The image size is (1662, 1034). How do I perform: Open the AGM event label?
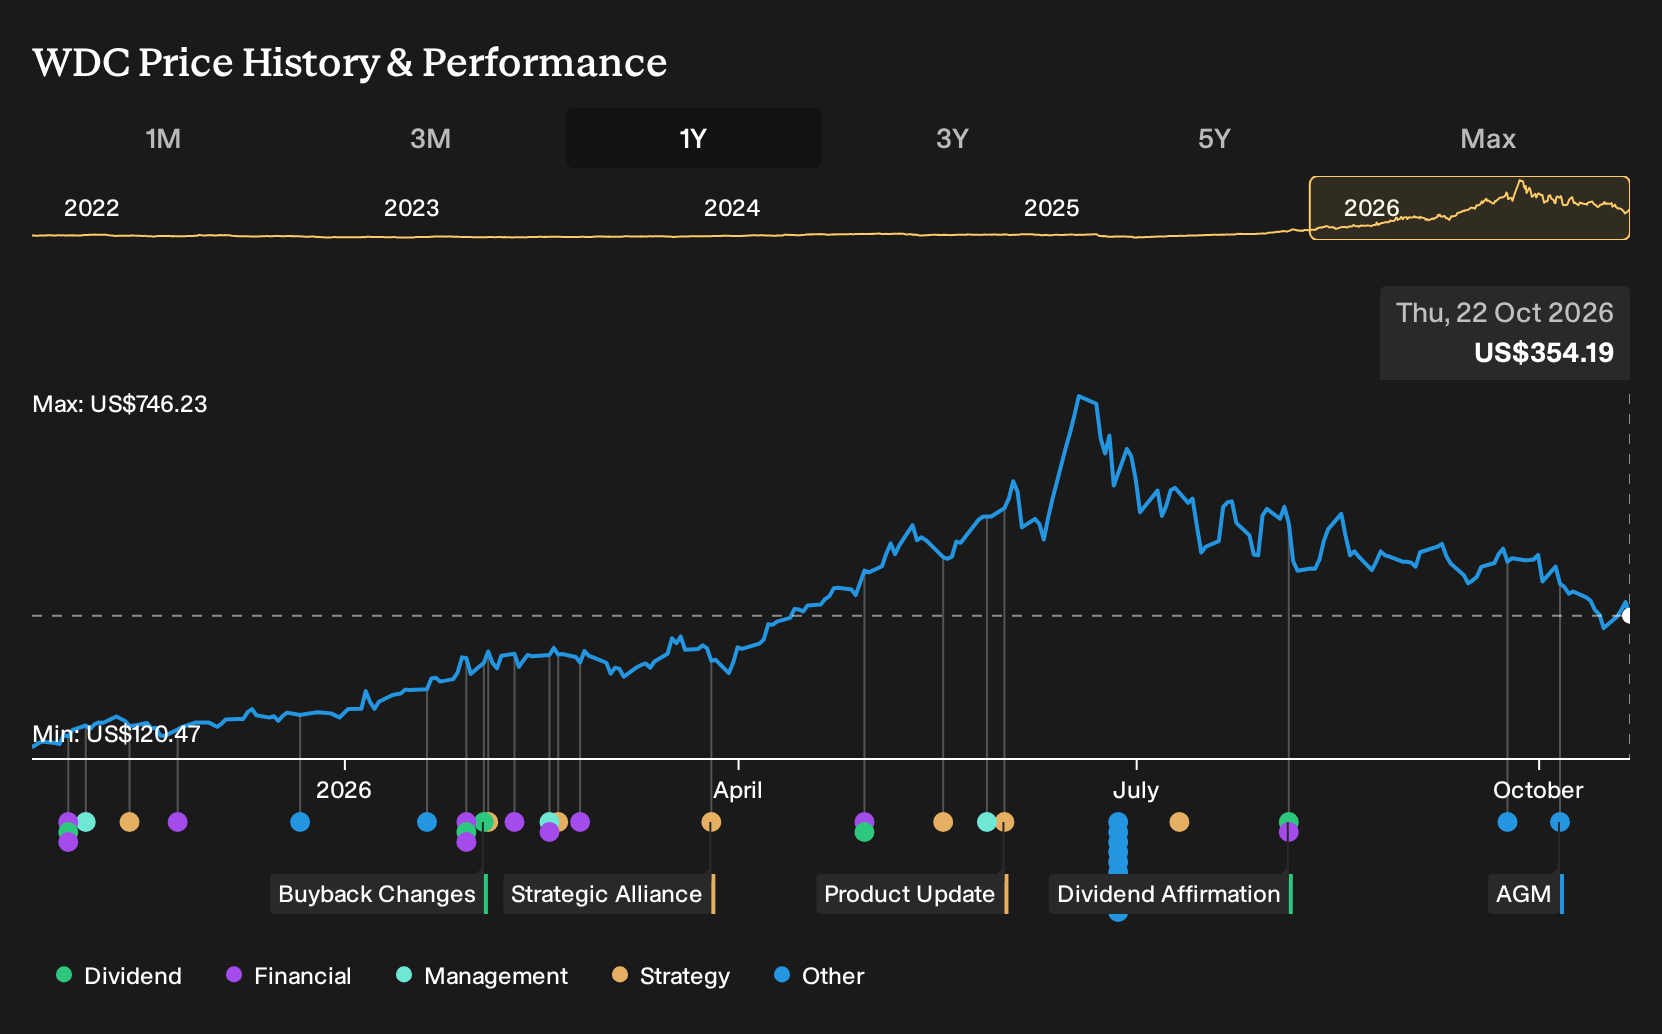(x=1525, y=894)
